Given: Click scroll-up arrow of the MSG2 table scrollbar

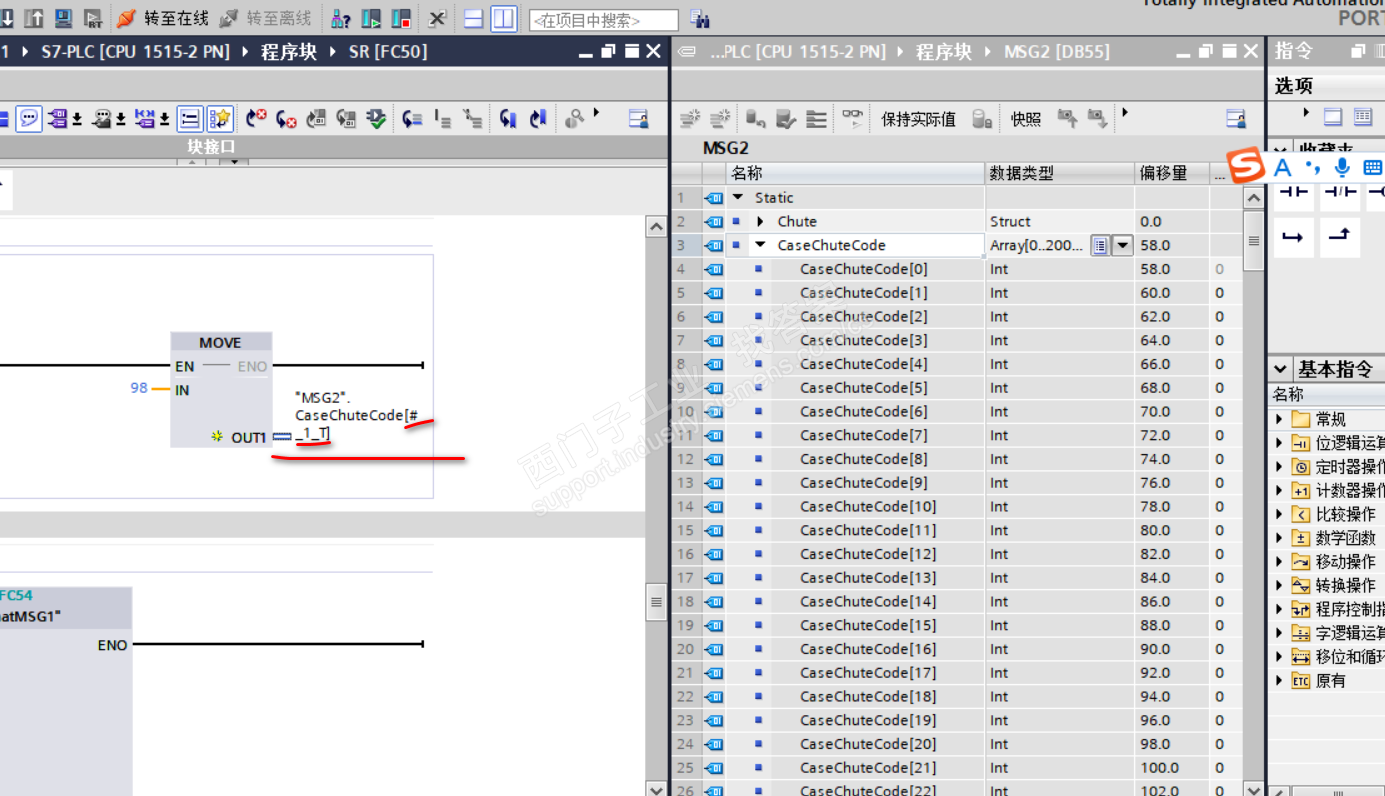Looking at the screenshot, I should pyautogui.click(x=1254, y=198).
